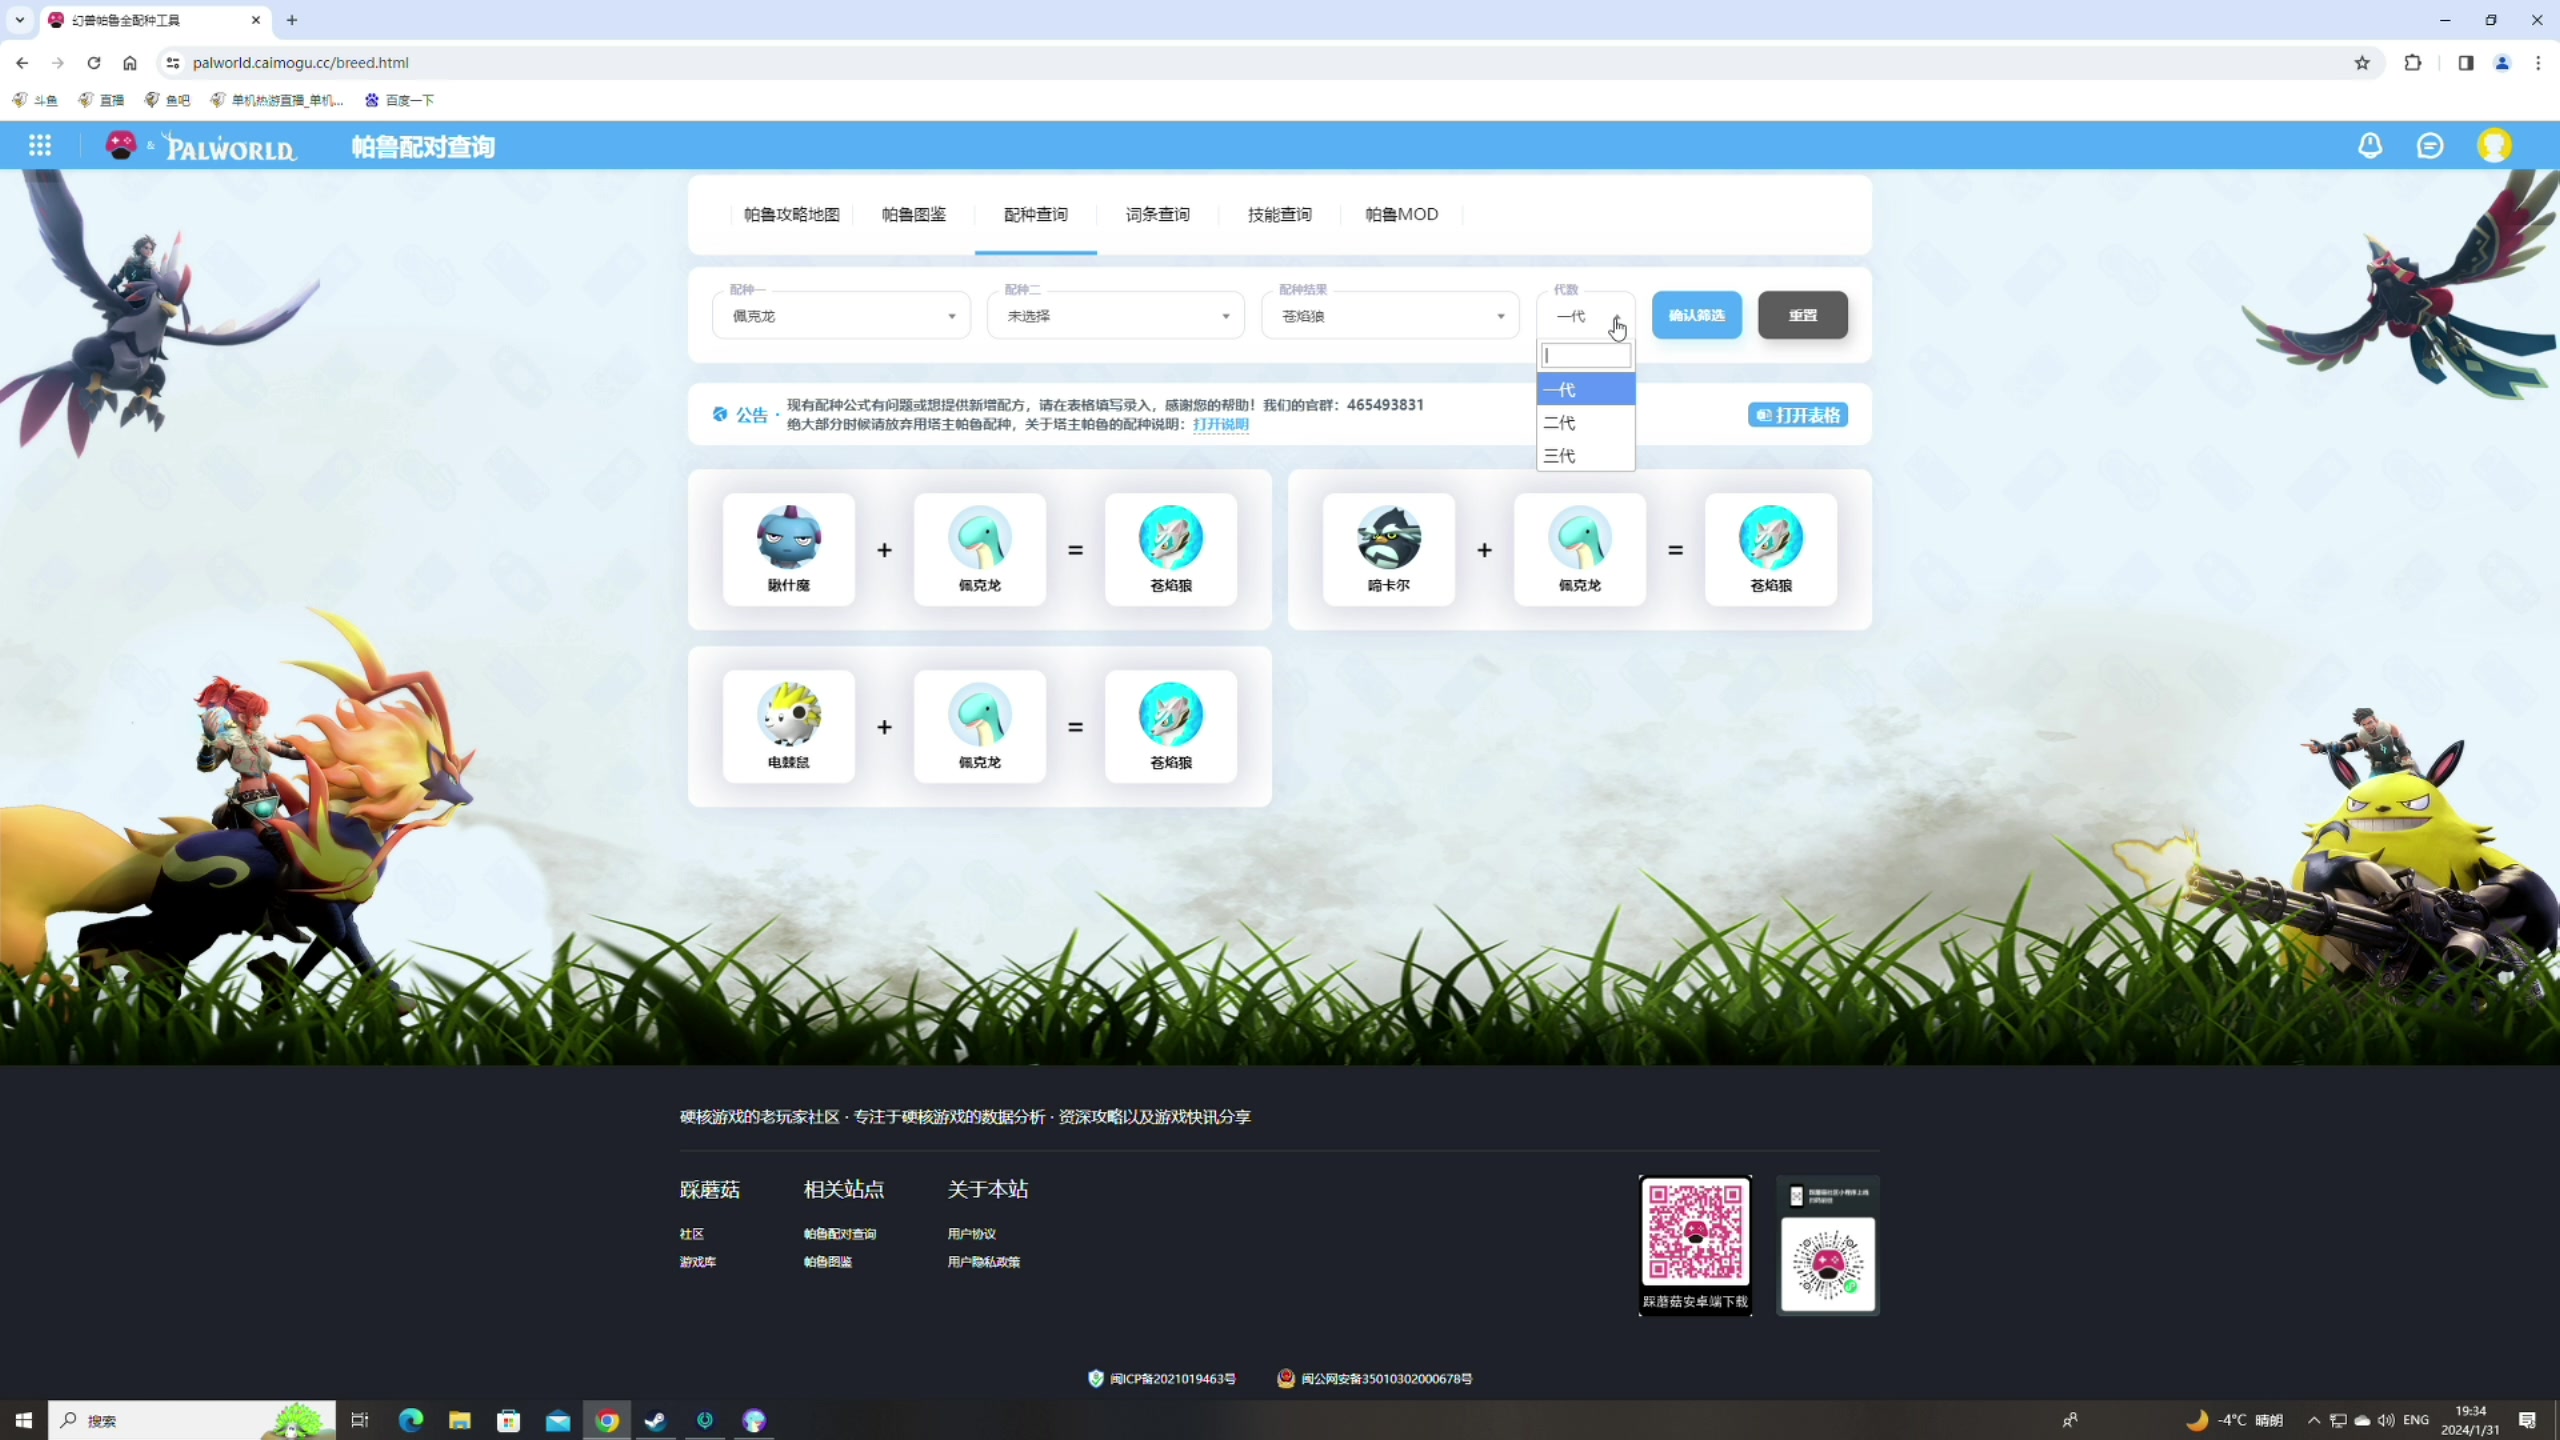The image size is (2560, 1440).
Task: Click 佩克龙 card in the 电棘鼠 row
Action: pyautogui.click(x=980, y=726)
